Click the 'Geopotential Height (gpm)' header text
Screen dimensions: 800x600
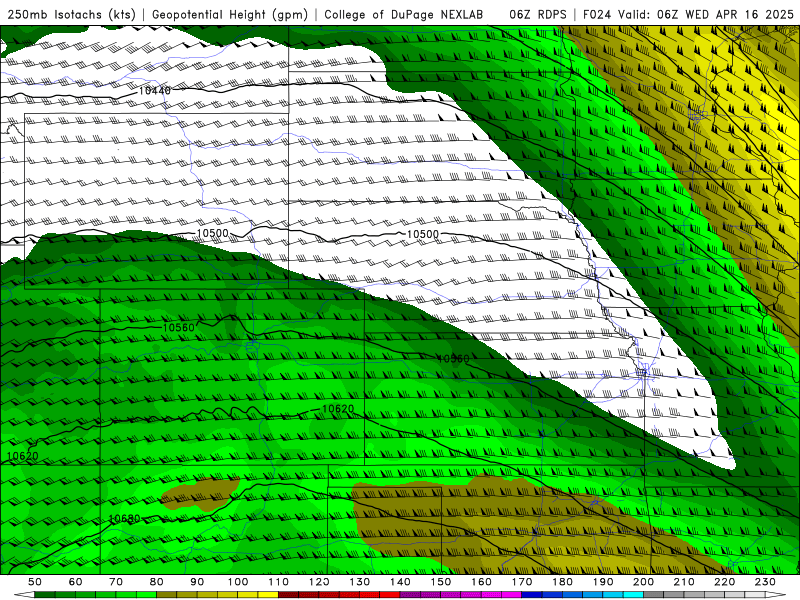point(230,15)
